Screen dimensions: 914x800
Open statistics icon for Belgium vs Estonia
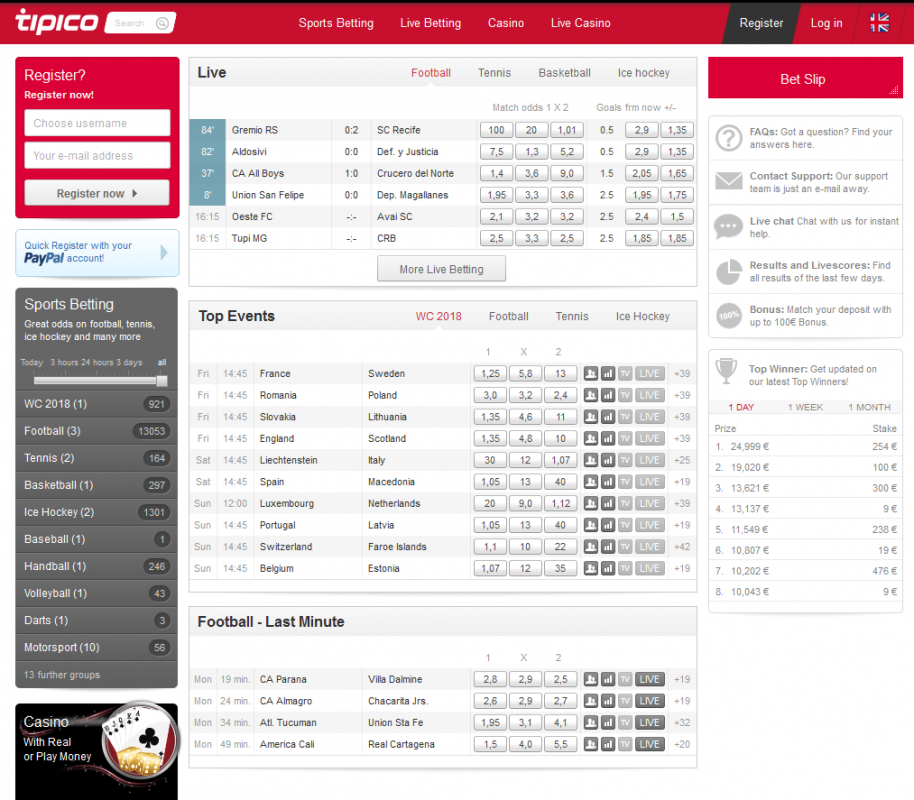607,568
